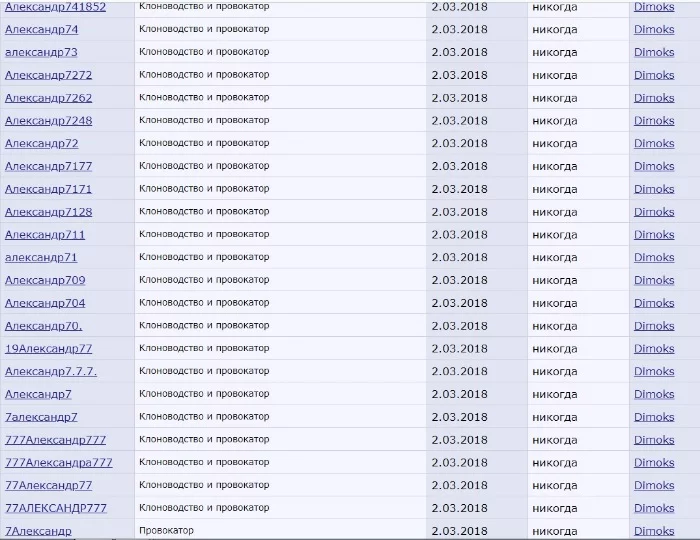
Task: Click username link александр73
Action: (41, 52)
